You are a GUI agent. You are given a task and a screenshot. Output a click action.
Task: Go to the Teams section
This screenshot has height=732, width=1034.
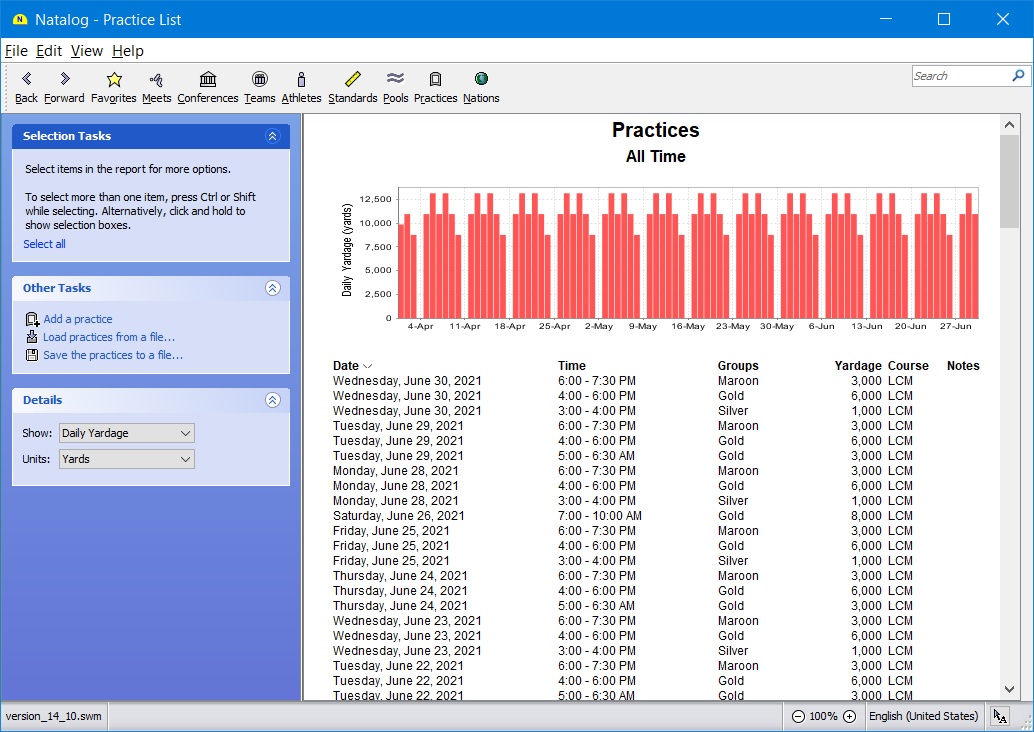(x=259, y=87)
